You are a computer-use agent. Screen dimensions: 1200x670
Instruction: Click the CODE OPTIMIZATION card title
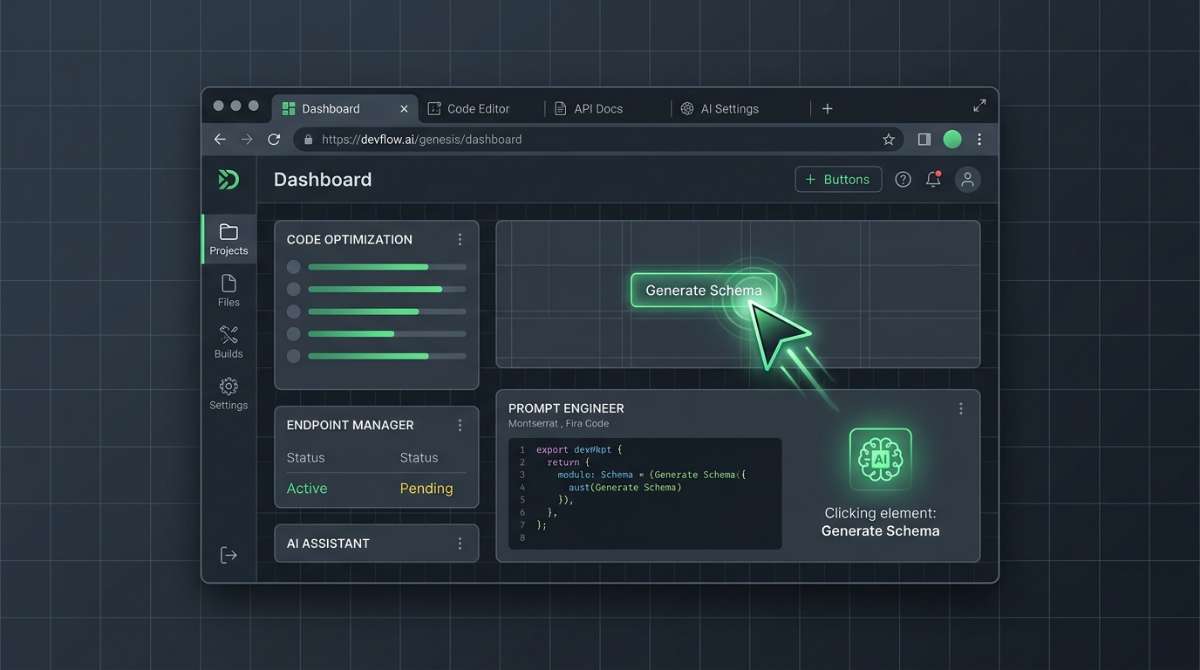click(x=349, y=240)
